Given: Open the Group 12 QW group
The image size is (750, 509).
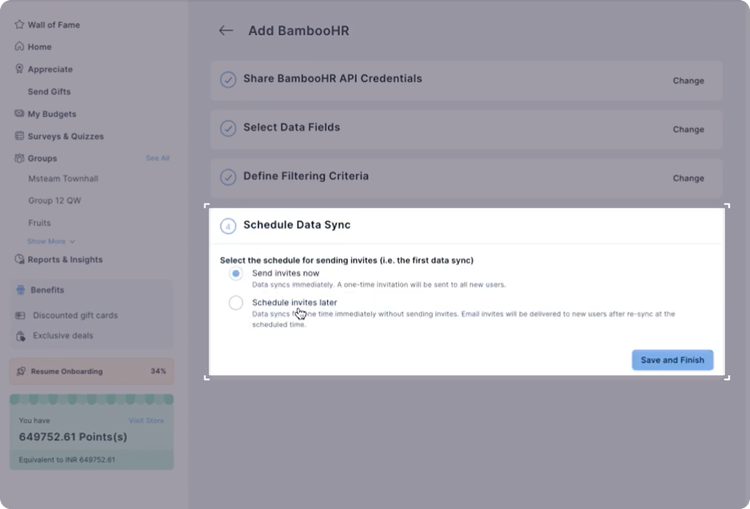Looking at the screenshot, I should point(55,200).
